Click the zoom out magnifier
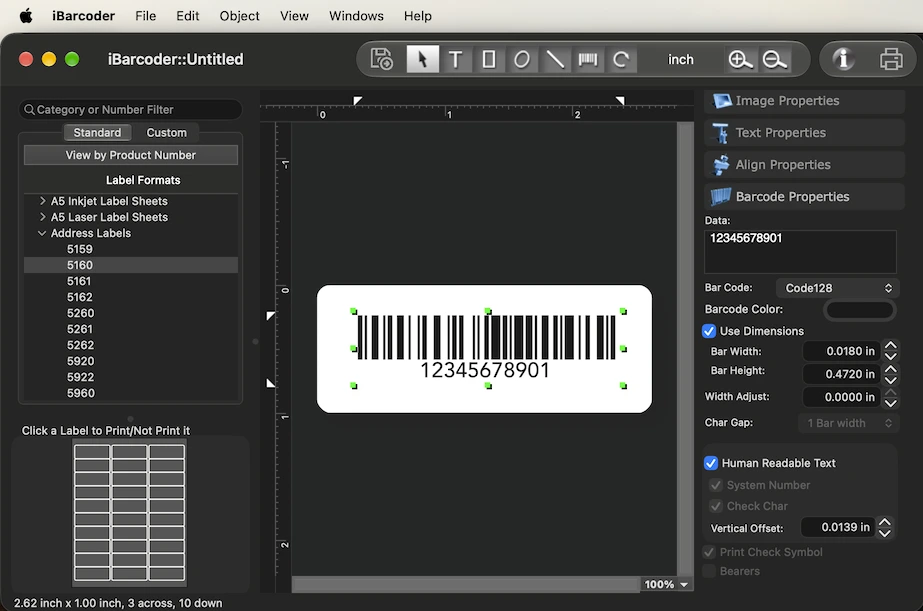923x611 pixels. (x=774, y=59)
